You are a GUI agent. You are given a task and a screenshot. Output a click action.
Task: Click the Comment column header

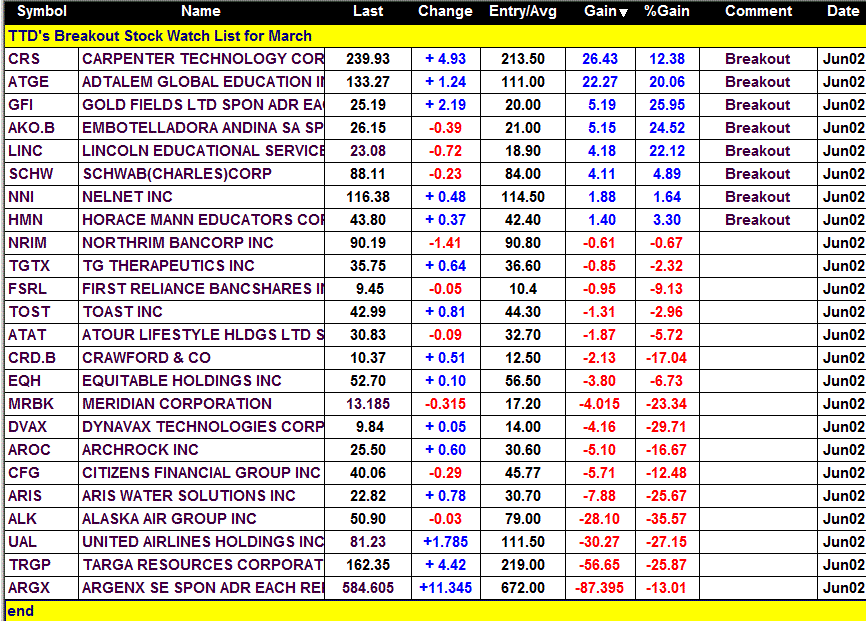(758, 11)
